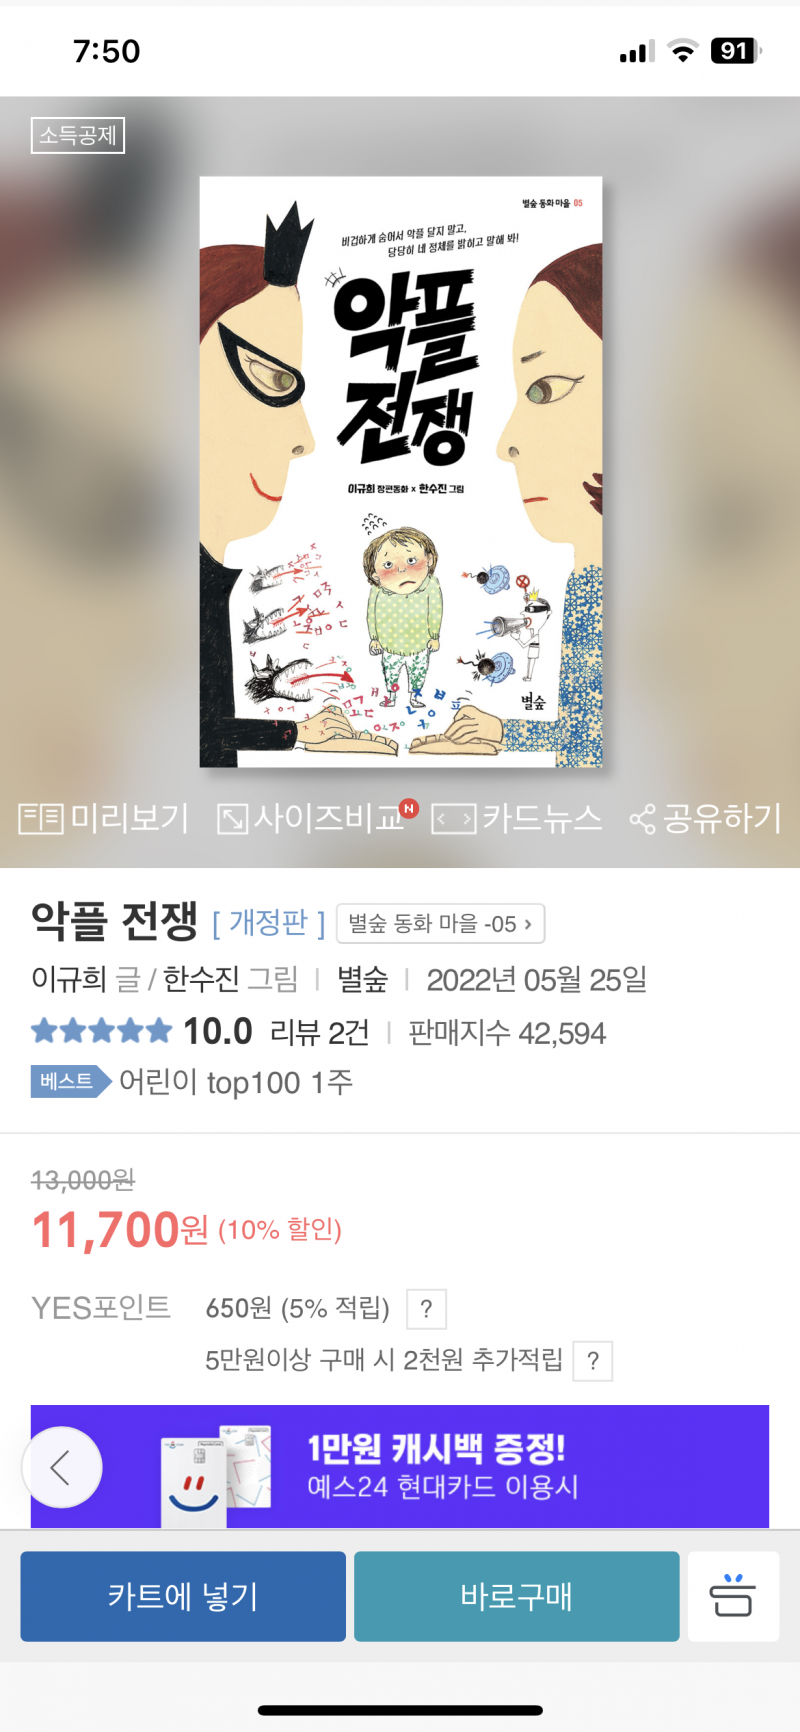Add the book with 카트에 넣기

(183, 1596)
